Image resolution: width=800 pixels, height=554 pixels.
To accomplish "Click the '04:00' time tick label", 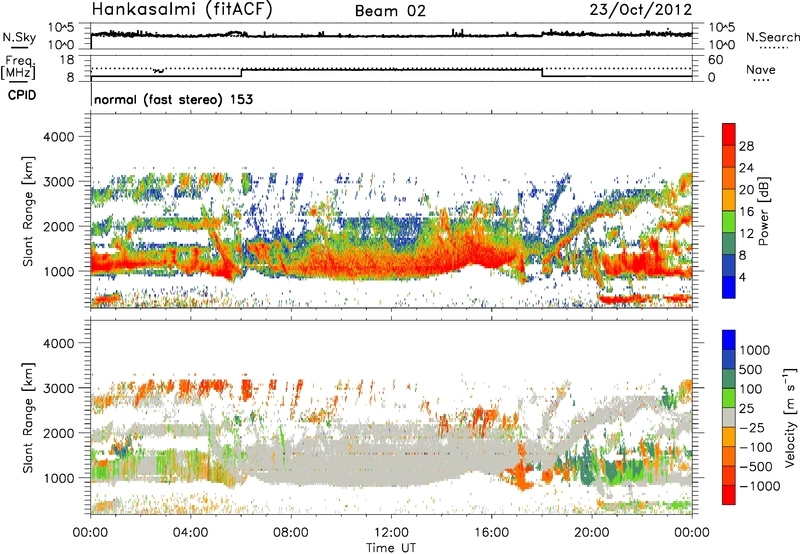I will pyautogui.click(x=191, y=533).
